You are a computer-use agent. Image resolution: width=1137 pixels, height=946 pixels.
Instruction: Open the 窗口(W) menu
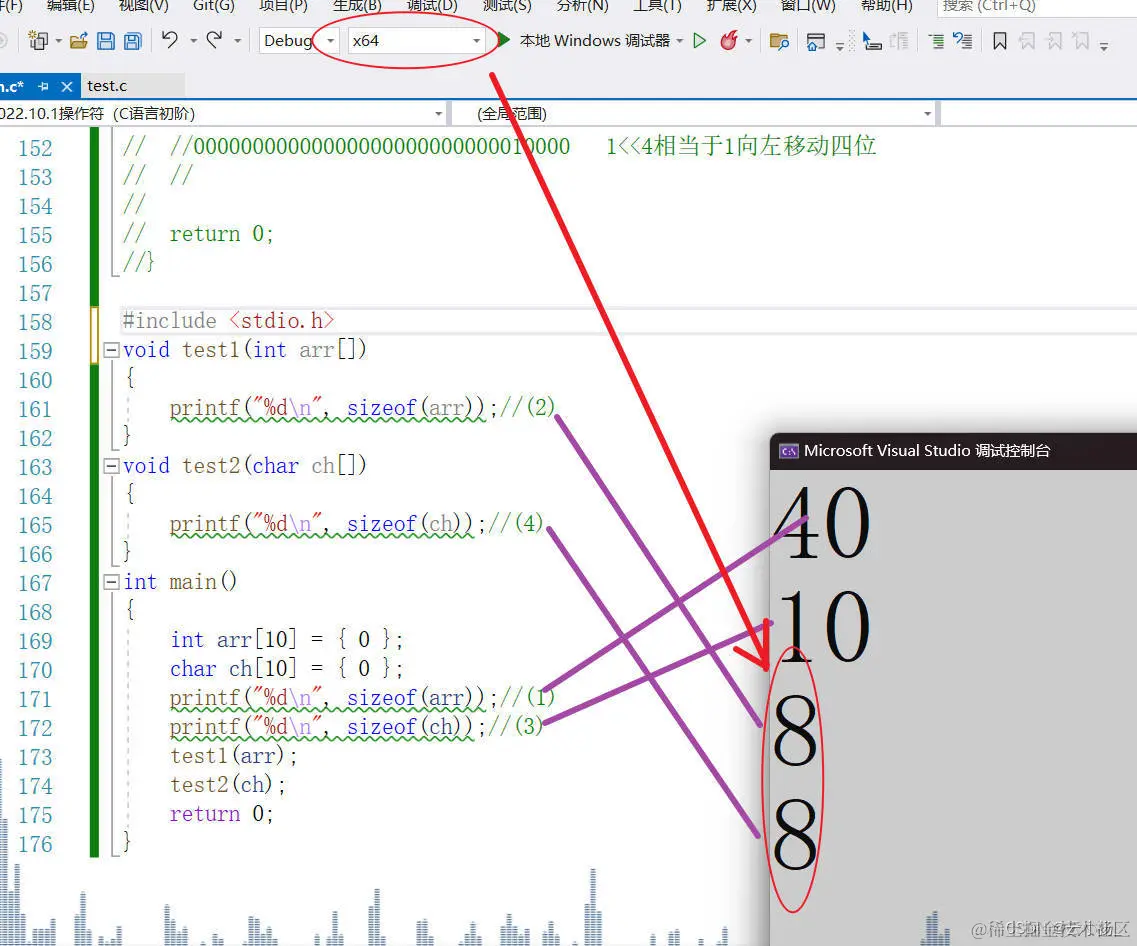click(808, 6)
